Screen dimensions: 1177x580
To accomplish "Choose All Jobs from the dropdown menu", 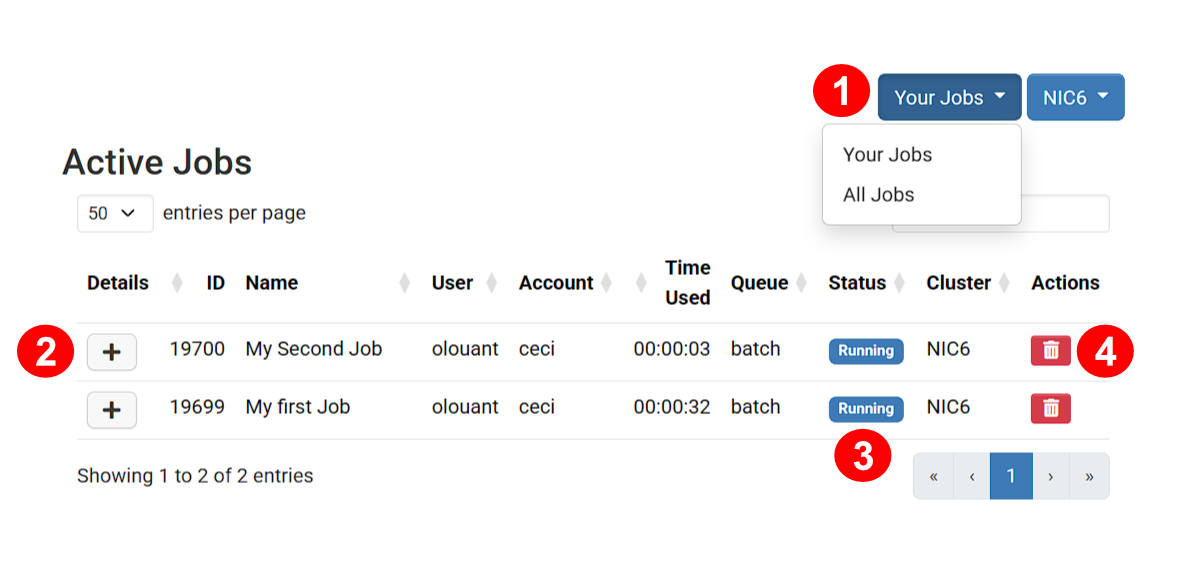I will click(878, 195).
